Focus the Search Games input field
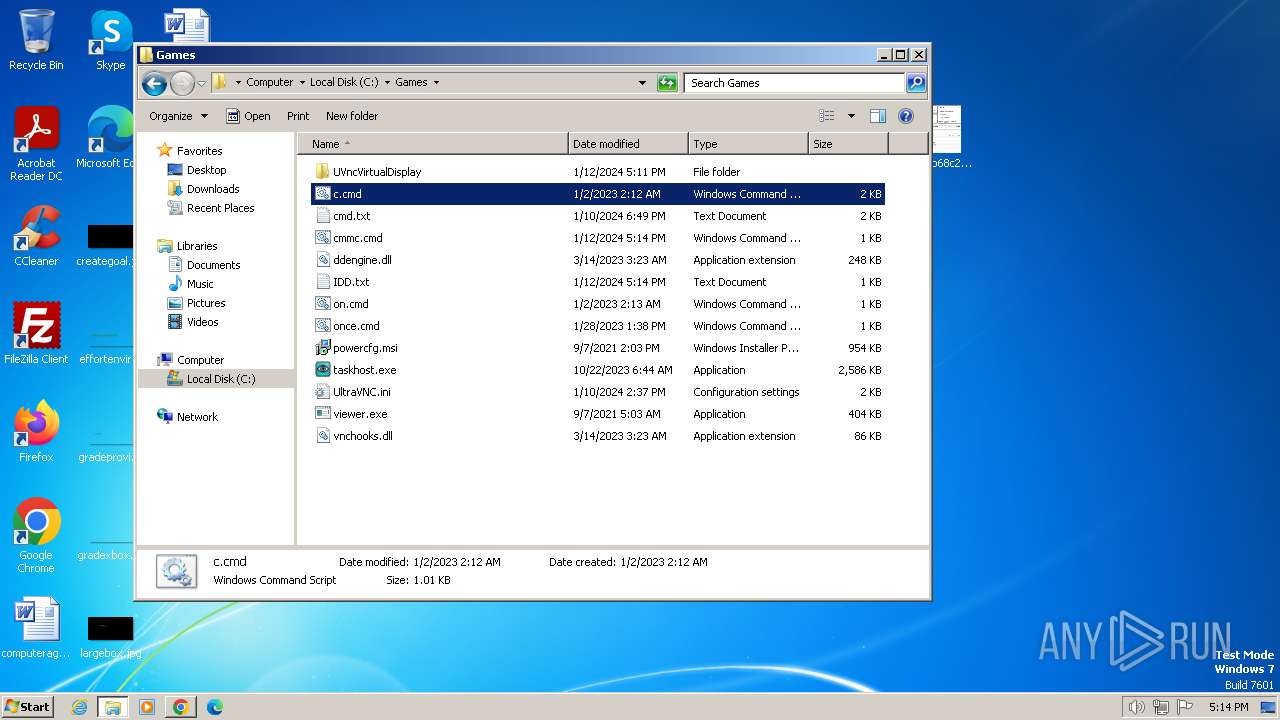The image size is (1280, 720). 795,83
